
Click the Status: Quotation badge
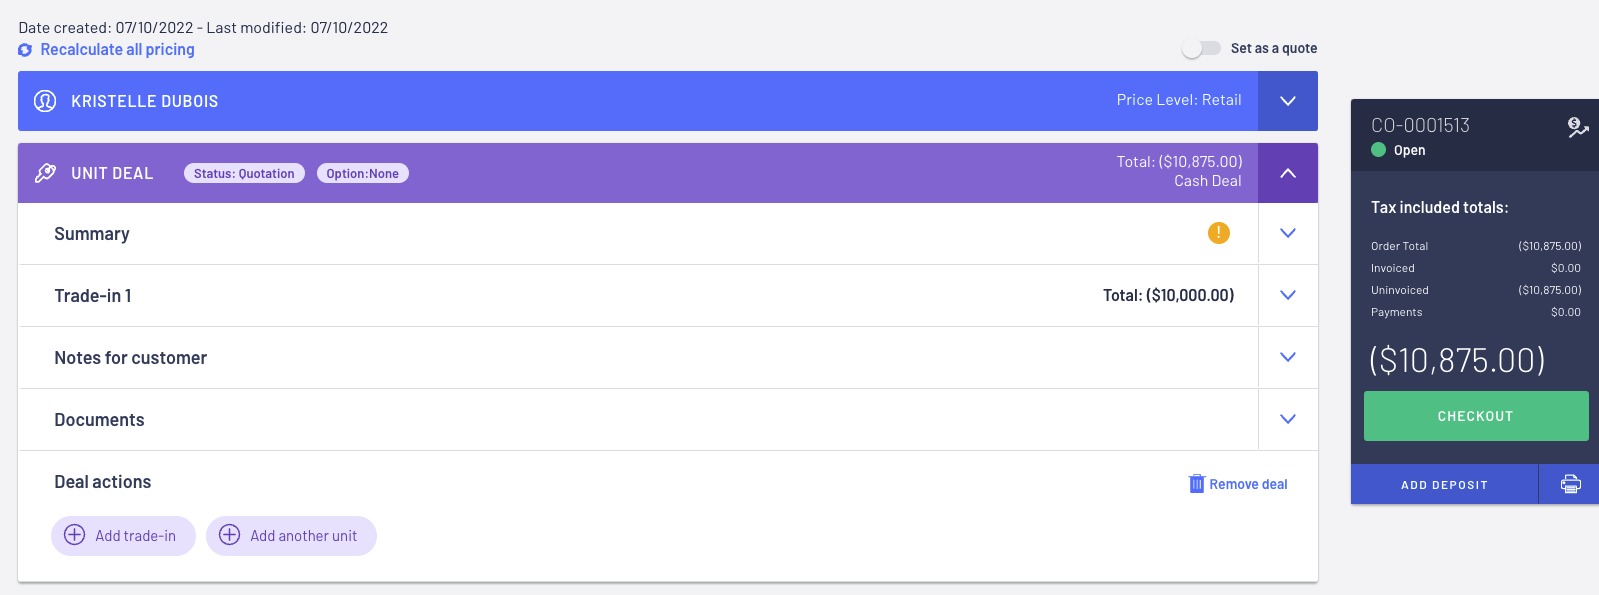[244, 173]
